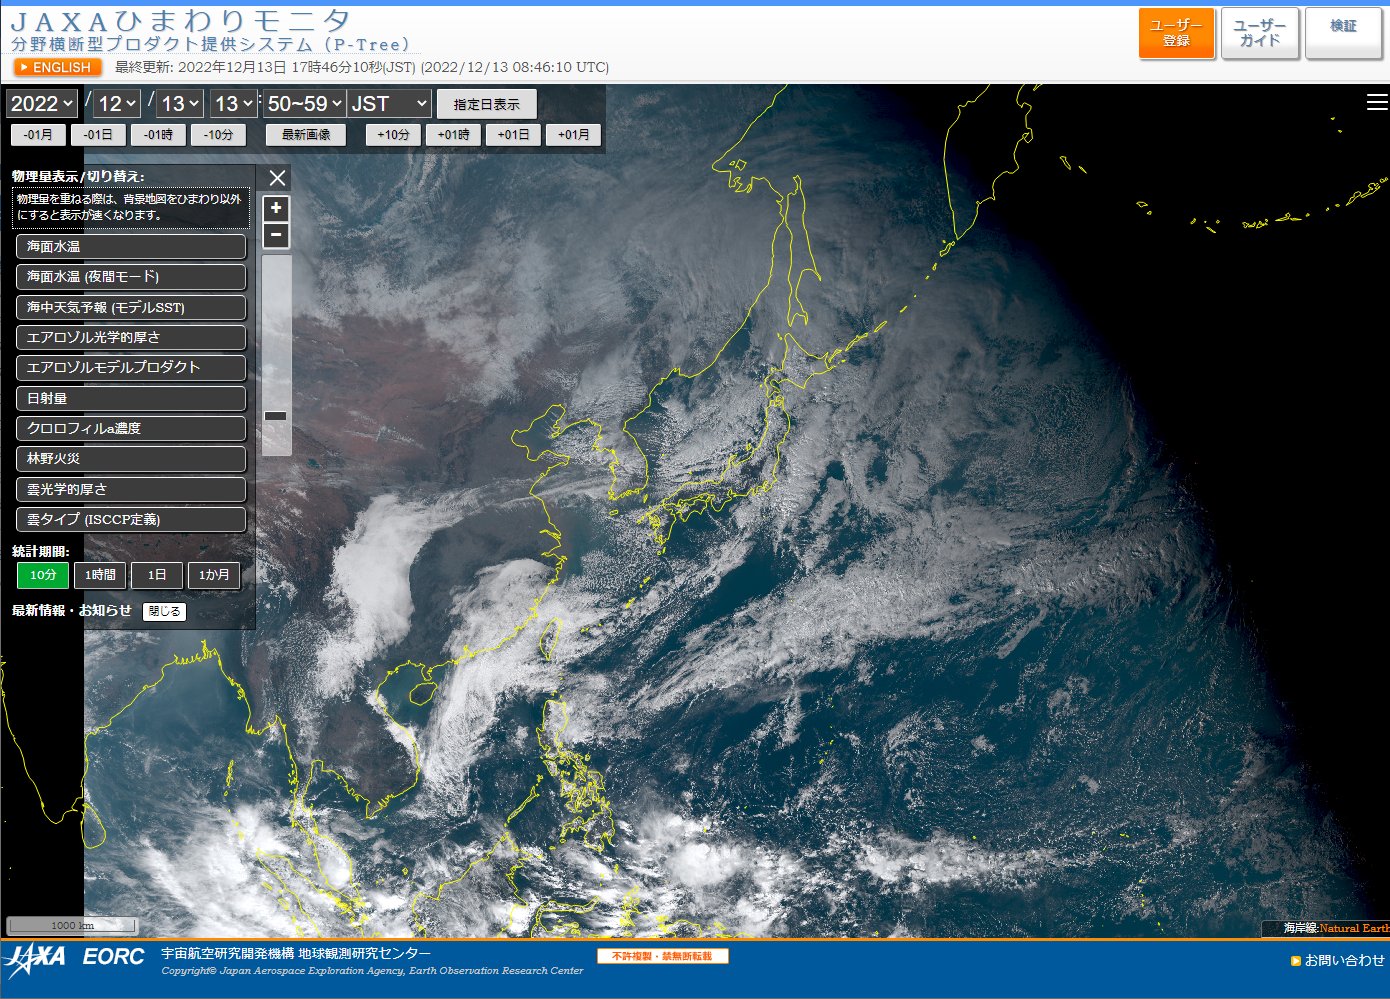Select 海面水温 (夜間モード) product
This screenshot has width=1390, height=999.
pyautogui.click(x=131, y=277)
